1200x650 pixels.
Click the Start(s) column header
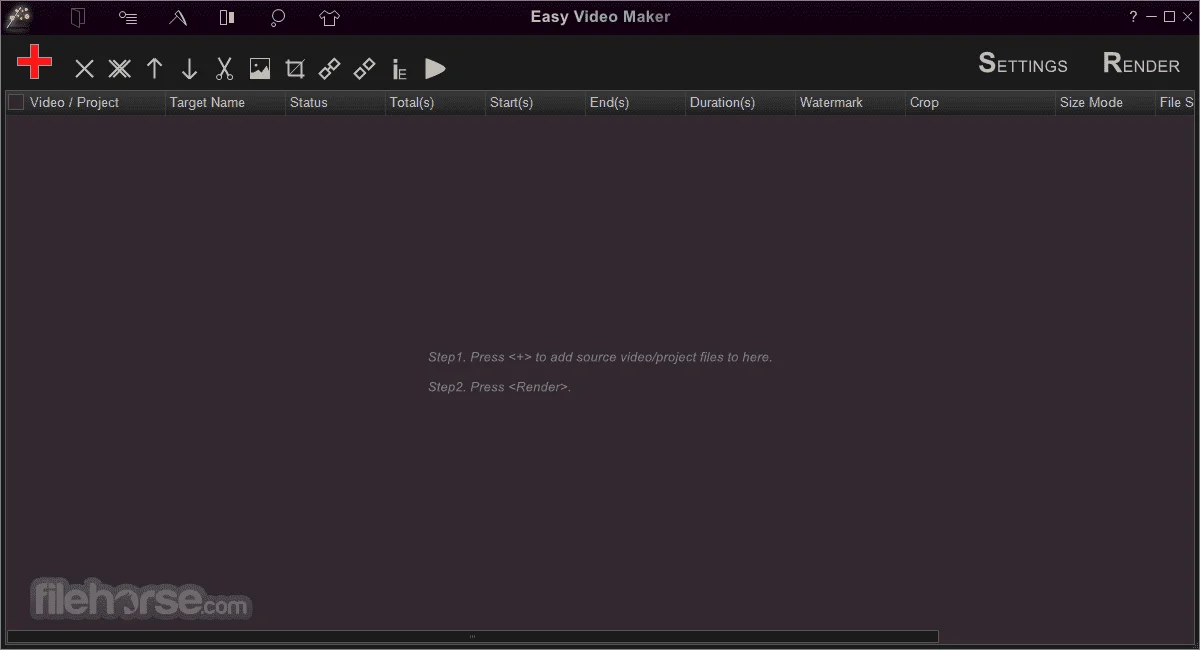coord(535,102)
